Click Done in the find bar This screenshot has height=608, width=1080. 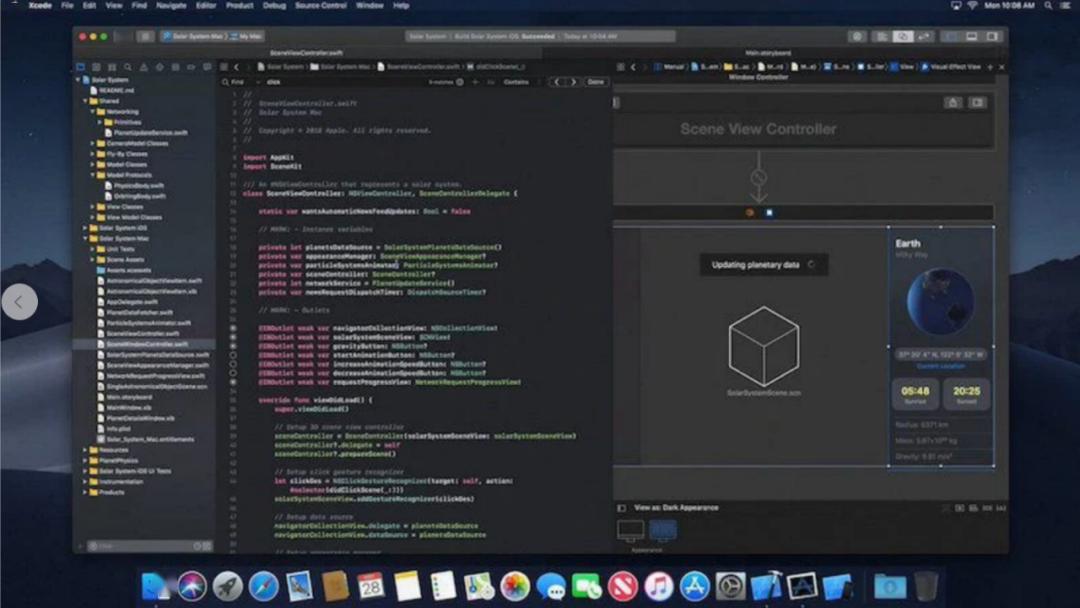coord(596,82)
